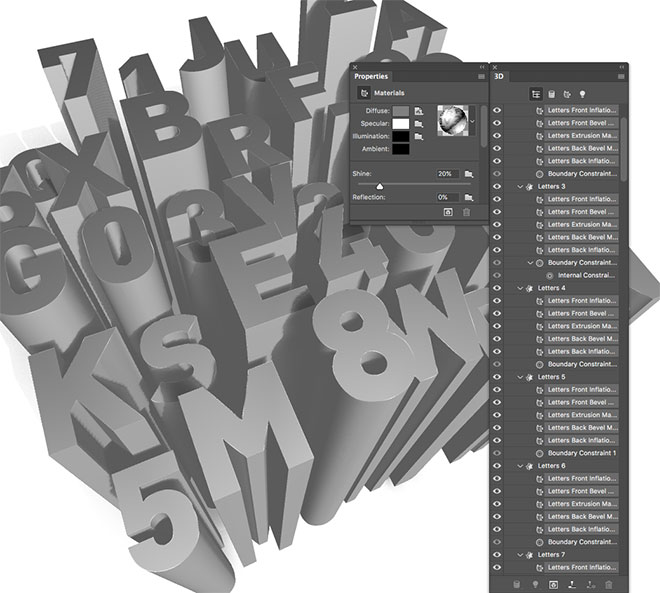Click the Shine percentage field

[446, 174]
